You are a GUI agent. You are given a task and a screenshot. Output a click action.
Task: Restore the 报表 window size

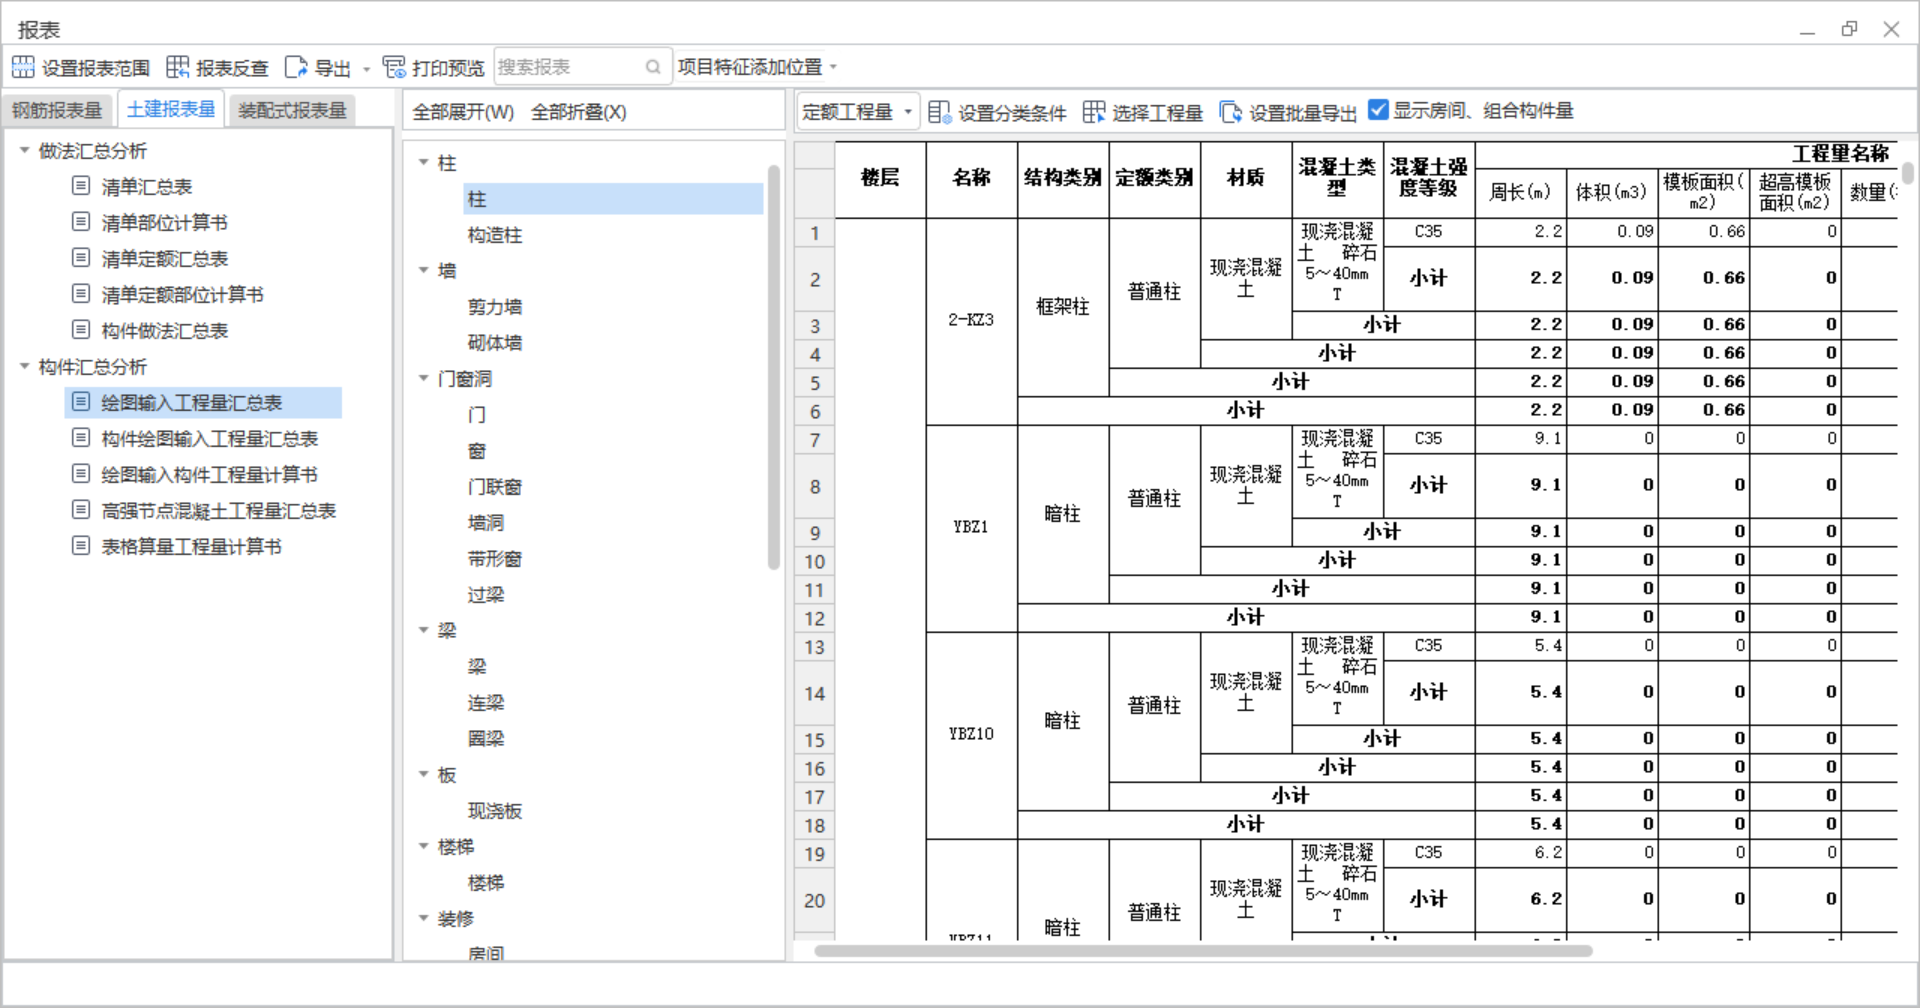(1849, 29)
